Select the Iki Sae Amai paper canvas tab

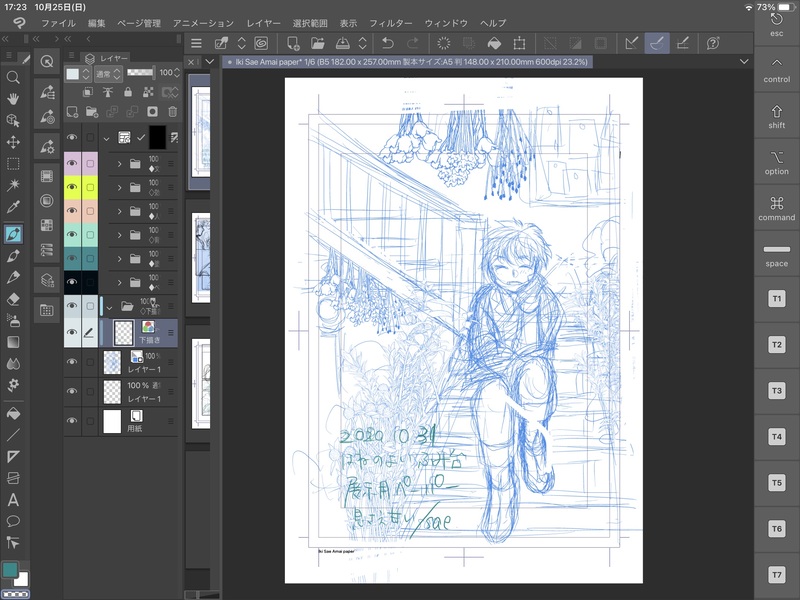[x=408, y=62]
